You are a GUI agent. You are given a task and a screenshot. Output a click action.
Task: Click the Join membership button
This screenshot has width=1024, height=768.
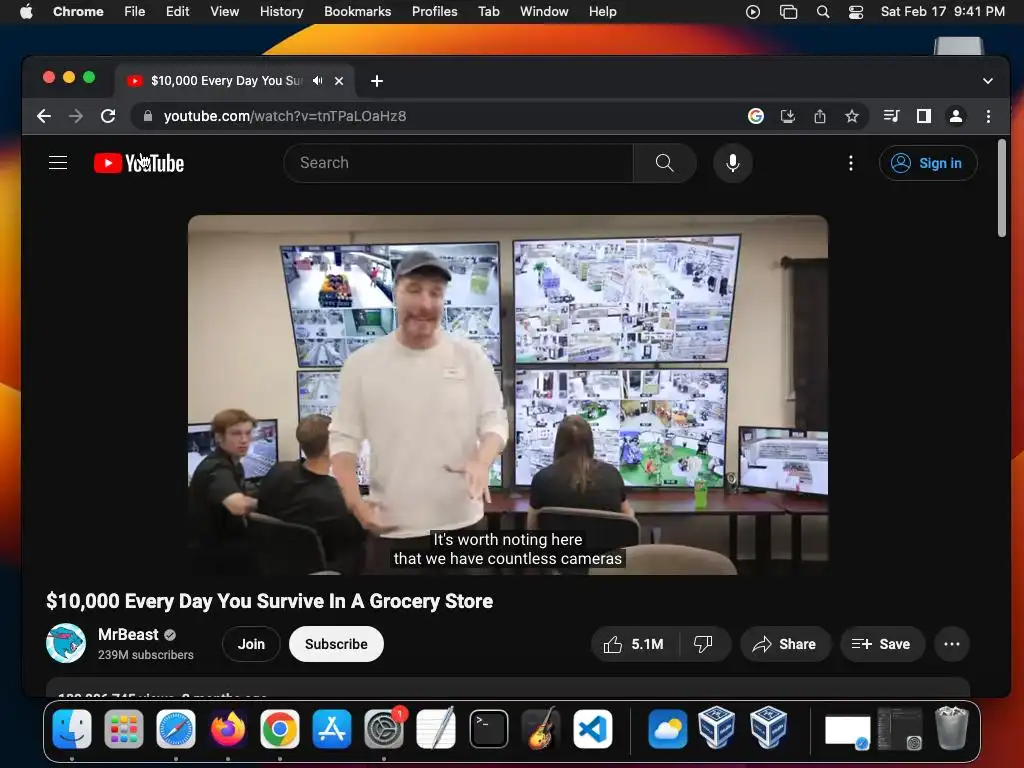[x=251, y=644]
